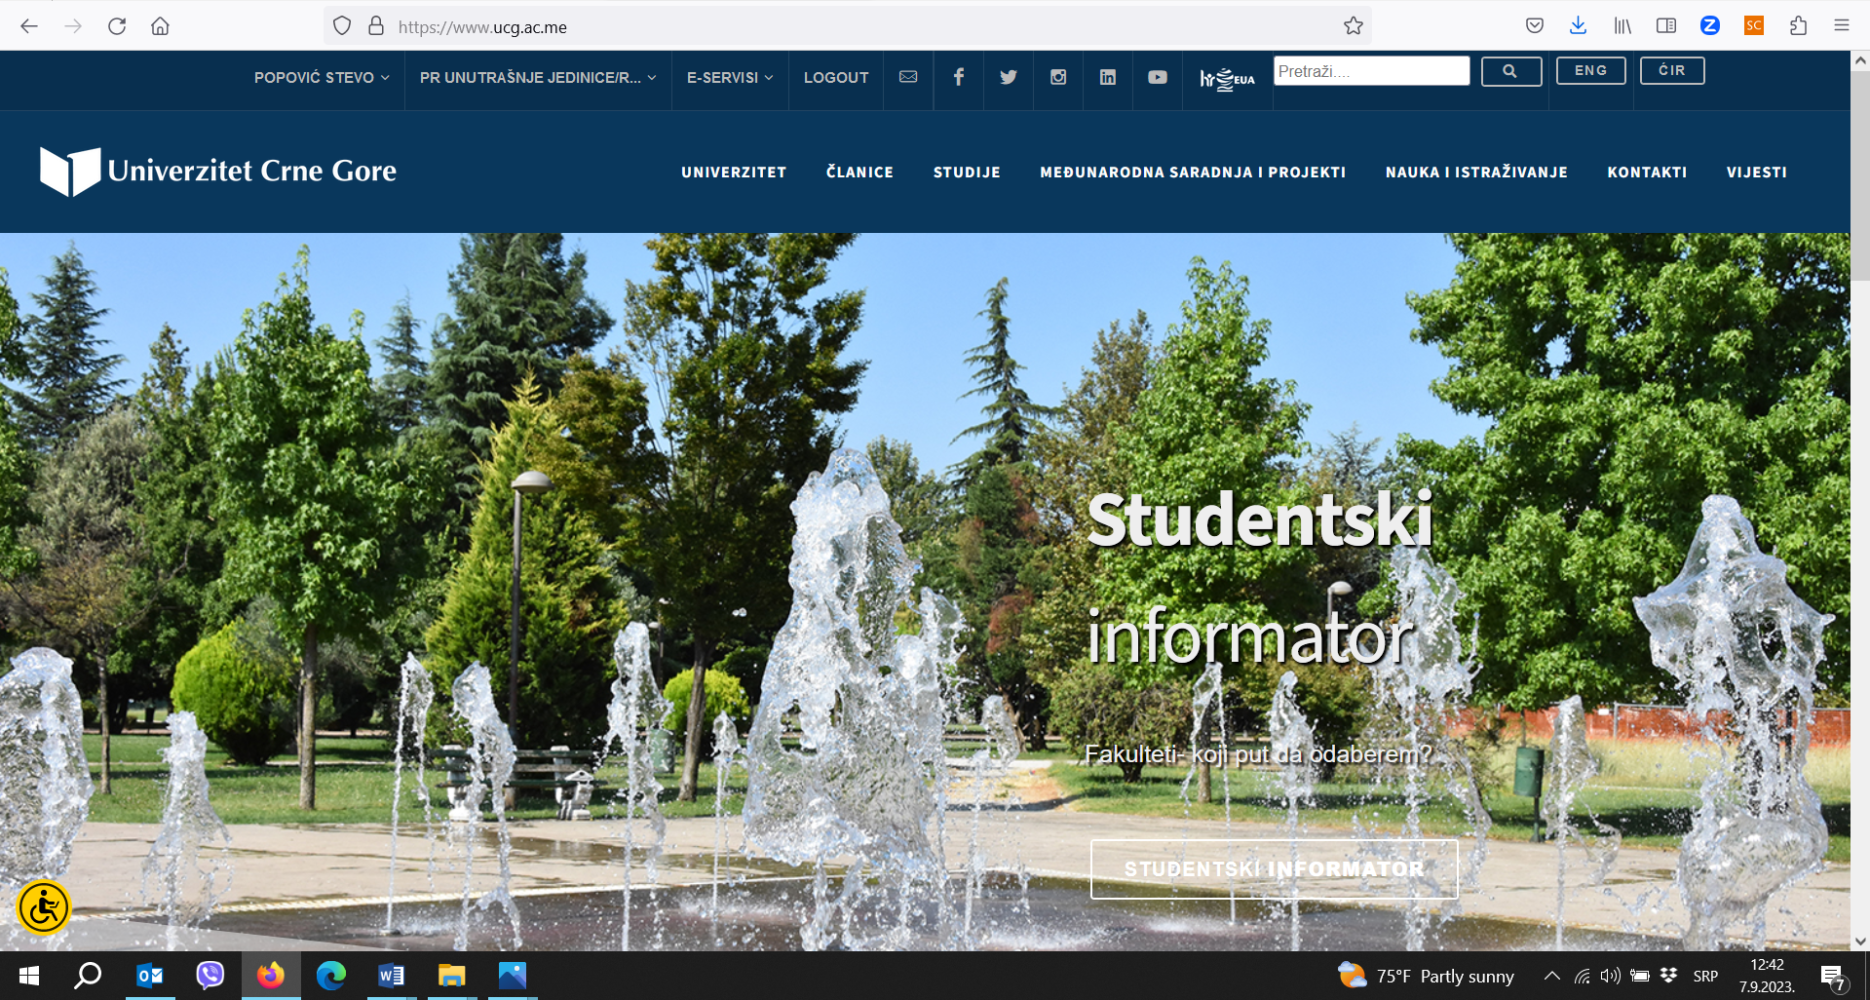Open NAUKA I ISTRAŽIVANJE menu item
The width and height of the screenshot is (1870, 1000).
1475,171
